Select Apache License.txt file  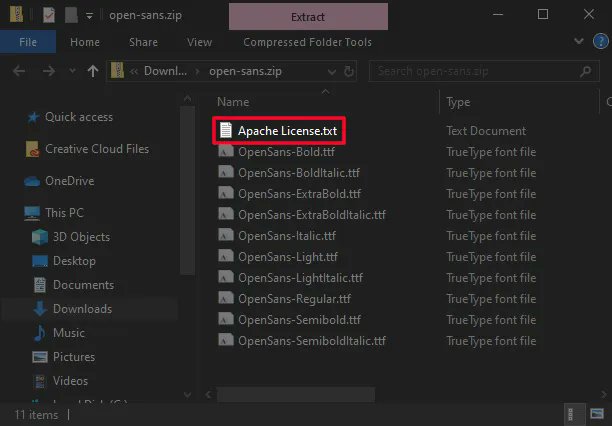point(287,131)
